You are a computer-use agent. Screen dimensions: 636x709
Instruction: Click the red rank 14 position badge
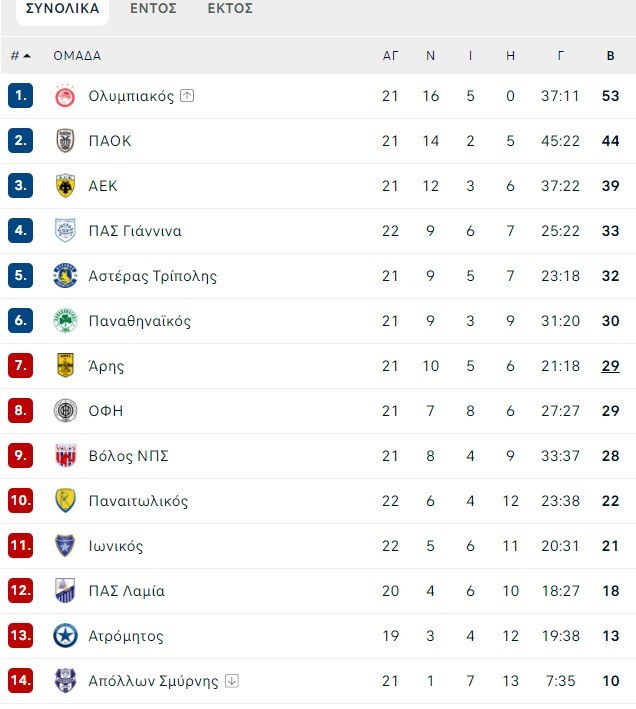[21, 681]
